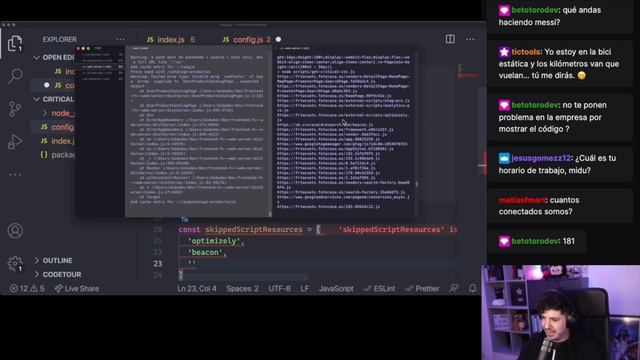This screenshot has width=640, height=360.
Task: Open editor more actions menu
Action: tap(470, 39)
